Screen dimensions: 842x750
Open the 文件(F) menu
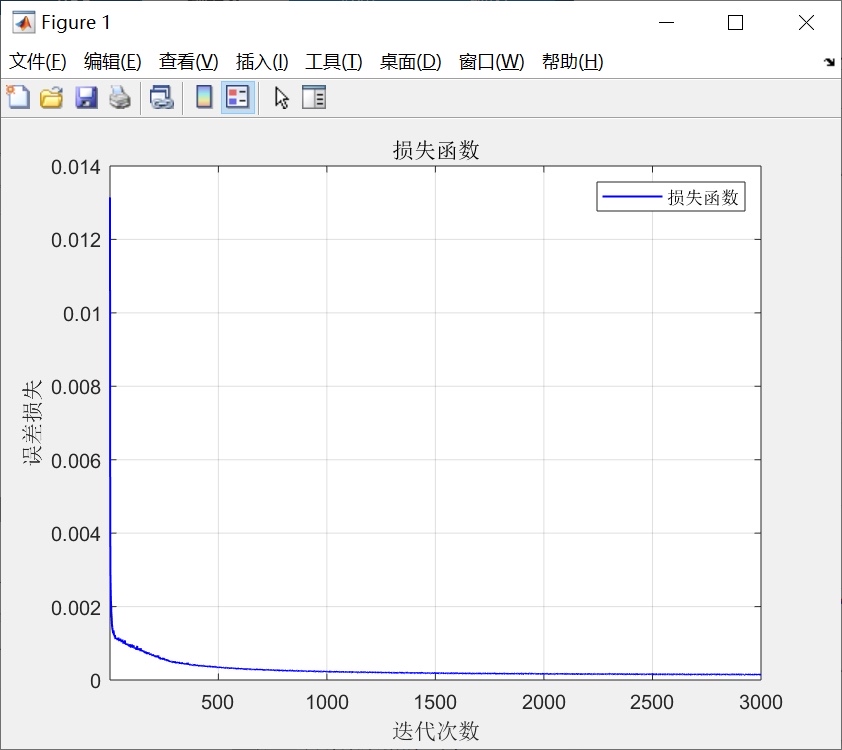click(x=37, y=61)
